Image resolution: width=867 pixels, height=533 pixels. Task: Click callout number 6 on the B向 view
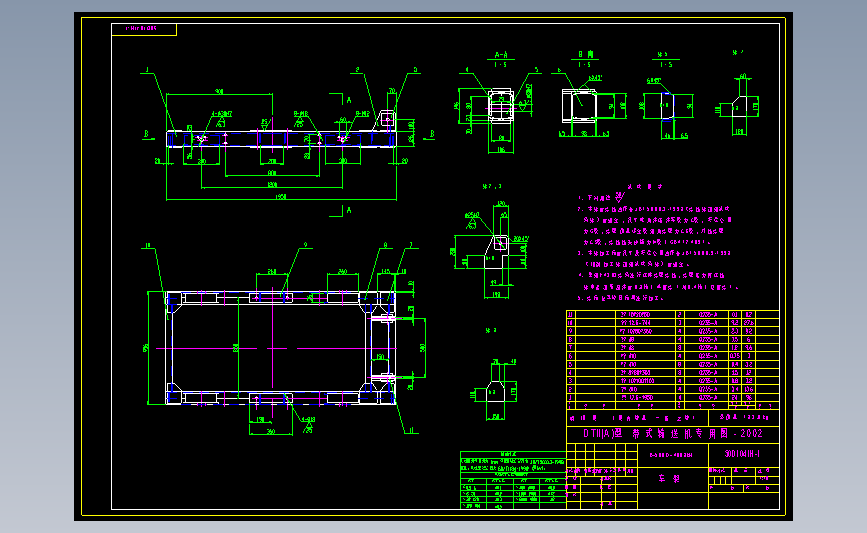point(559,70)
